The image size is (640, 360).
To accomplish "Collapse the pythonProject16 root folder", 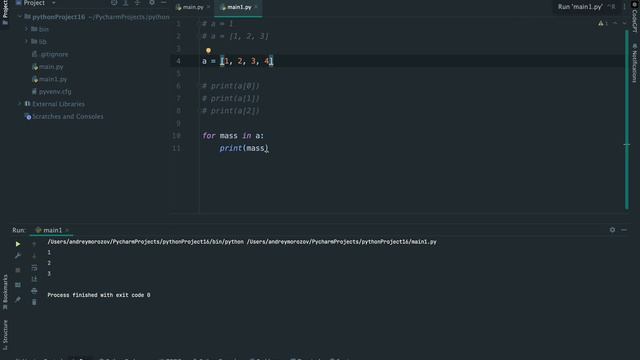I will click(20, 17).
